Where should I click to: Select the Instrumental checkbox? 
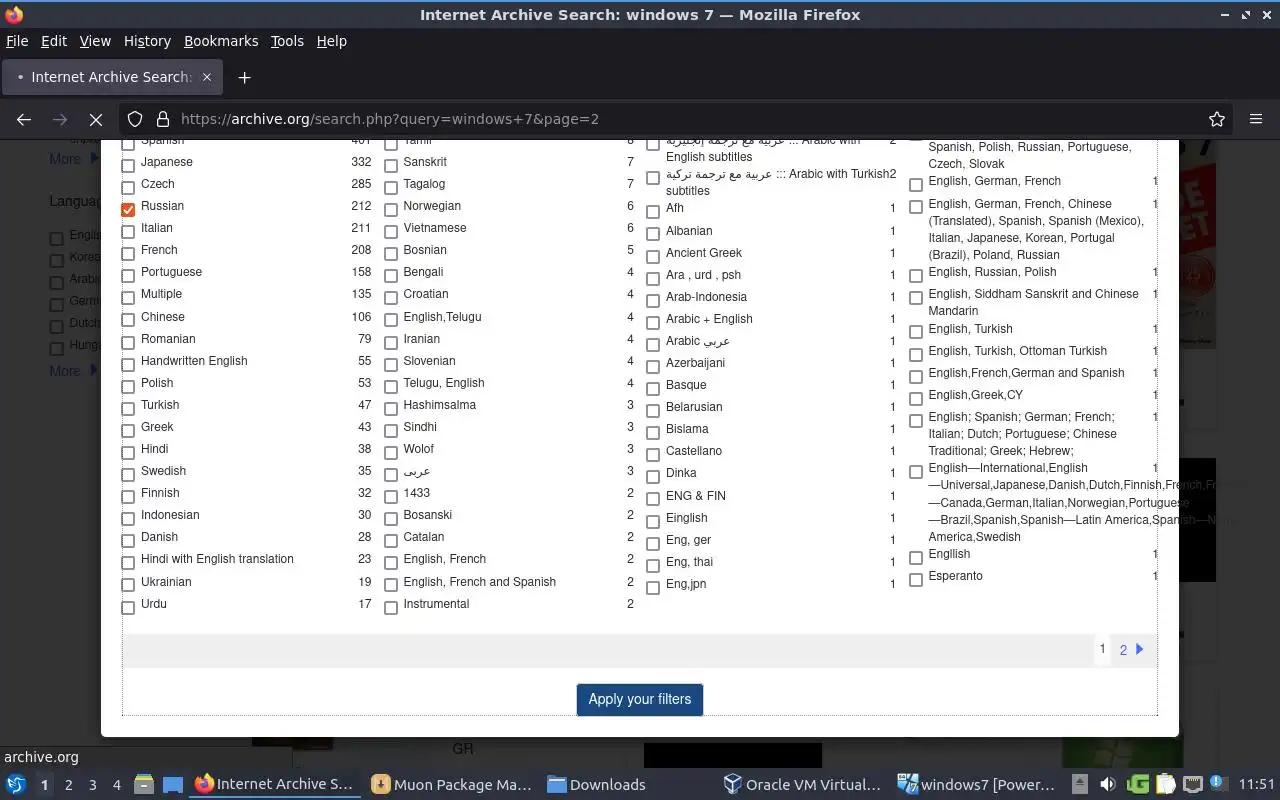click(x=391, y=607)
